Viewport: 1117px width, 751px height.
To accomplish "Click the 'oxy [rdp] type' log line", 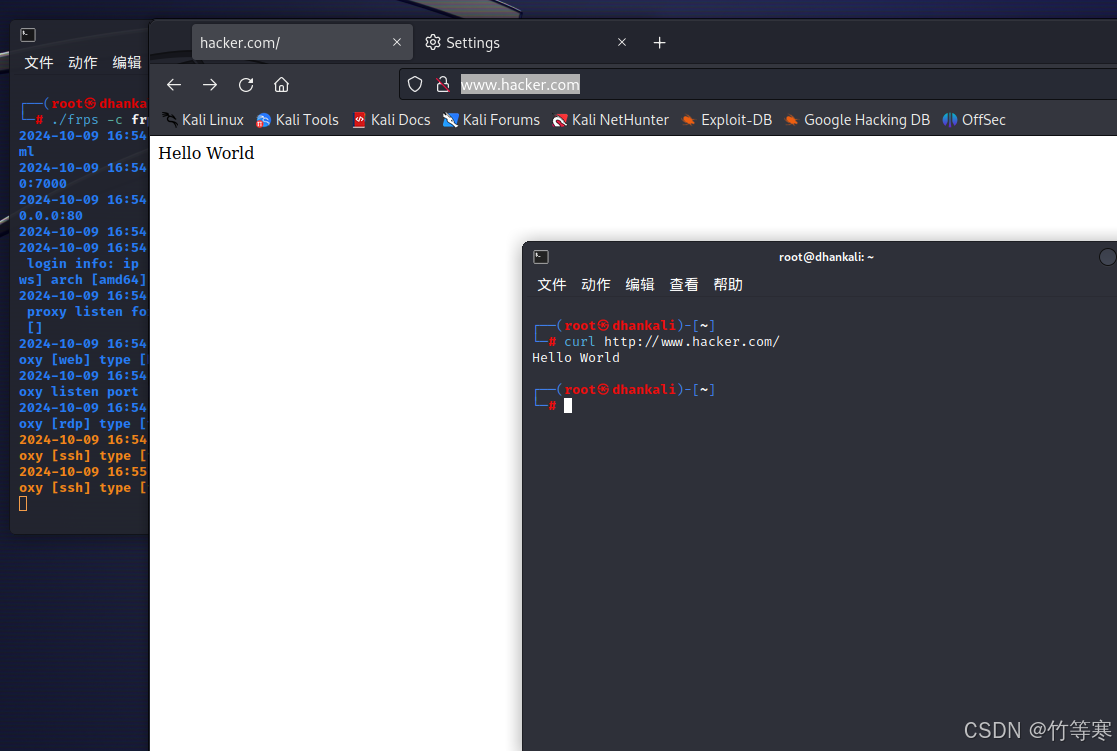I will tap(83, 424).
